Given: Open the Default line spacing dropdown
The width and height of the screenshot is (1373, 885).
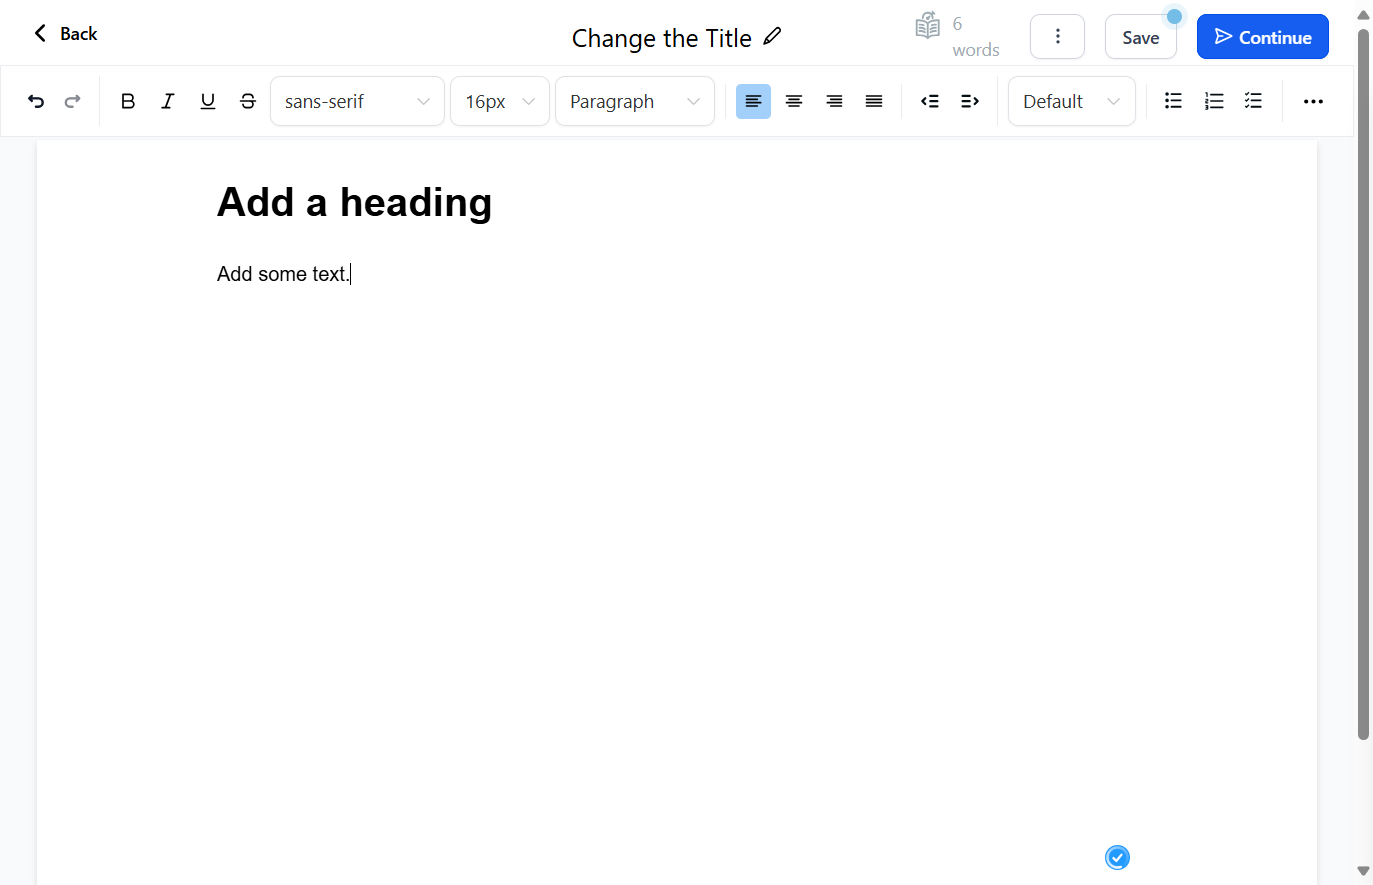Looking at the screenshot, I should [x=1071, y=101].
